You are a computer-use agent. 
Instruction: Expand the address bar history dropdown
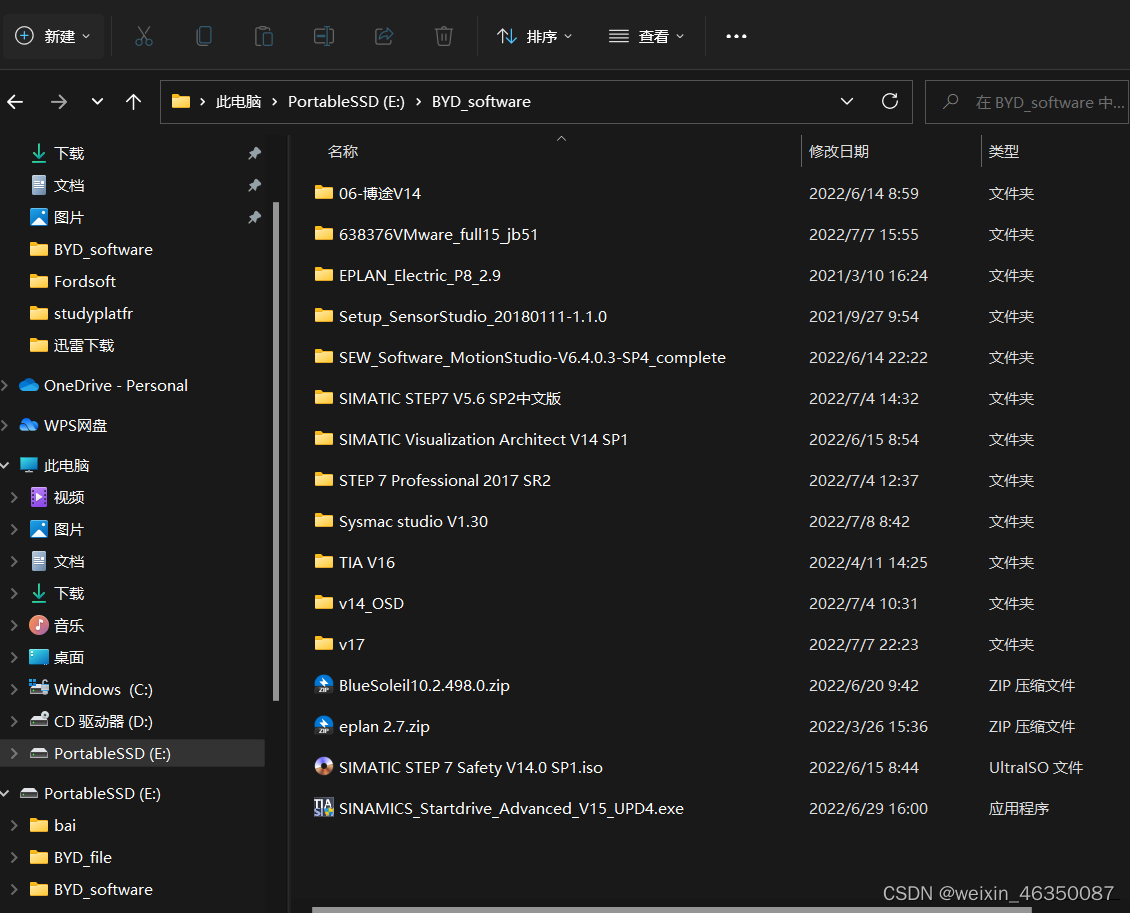tap(847, 102)
